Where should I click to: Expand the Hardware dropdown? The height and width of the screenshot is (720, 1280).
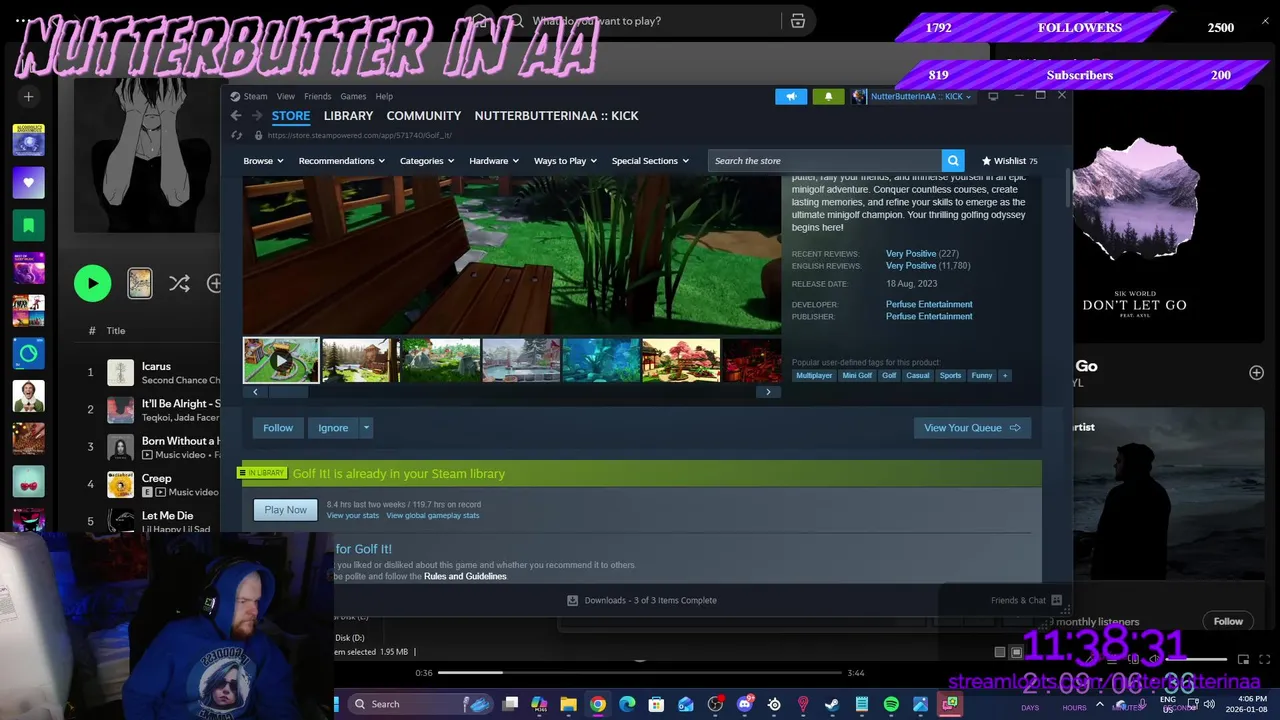494,161
